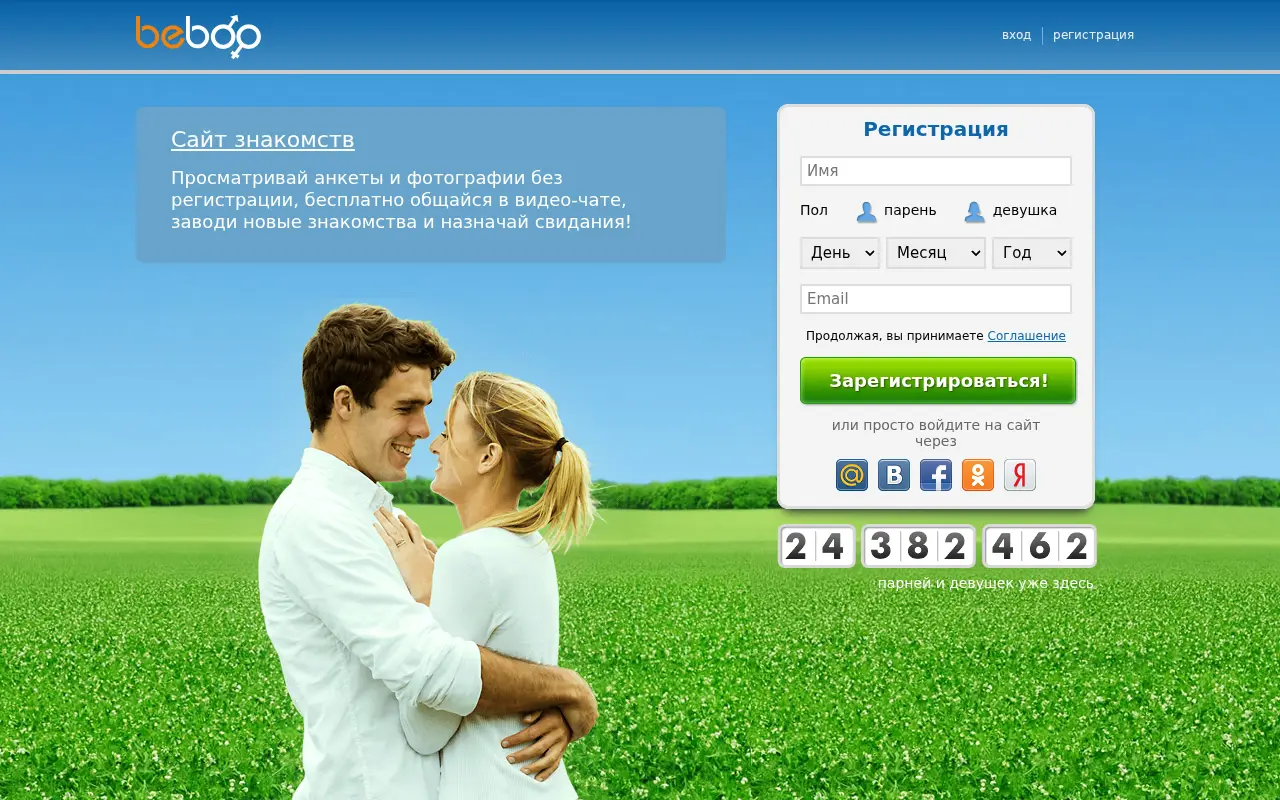Sign in with Yandex icon

(x=1020, y=475)
